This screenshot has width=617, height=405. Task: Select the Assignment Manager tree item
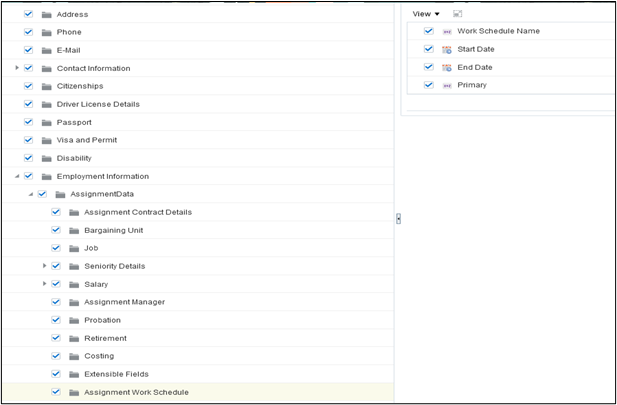tap(124, 302)
